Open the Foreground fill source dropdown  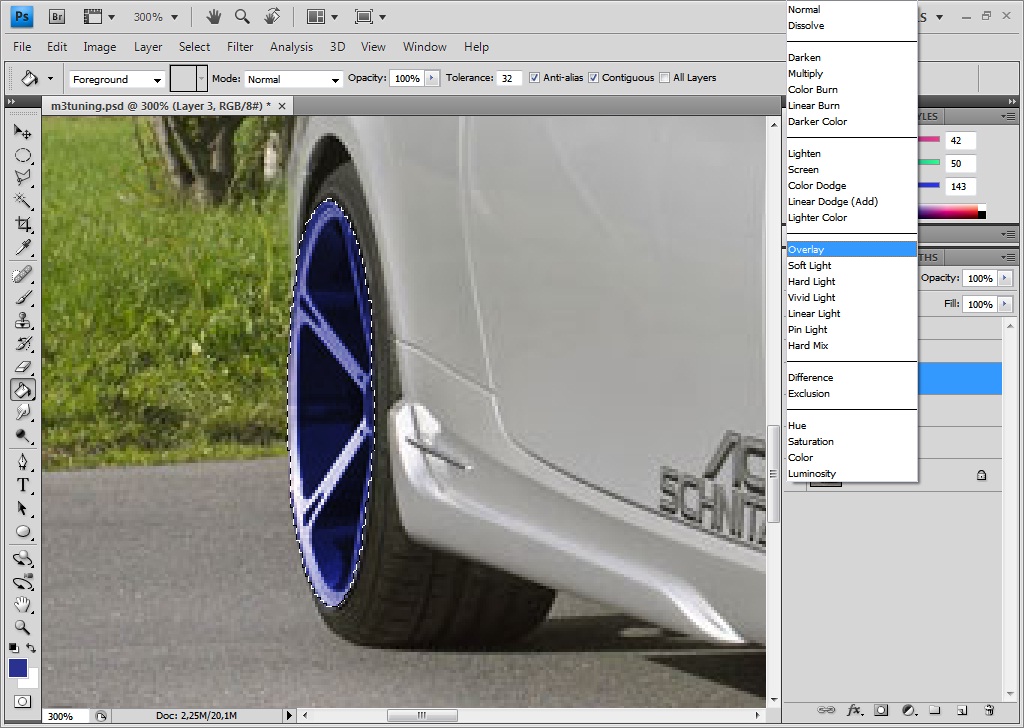click(x=117, y=79)
